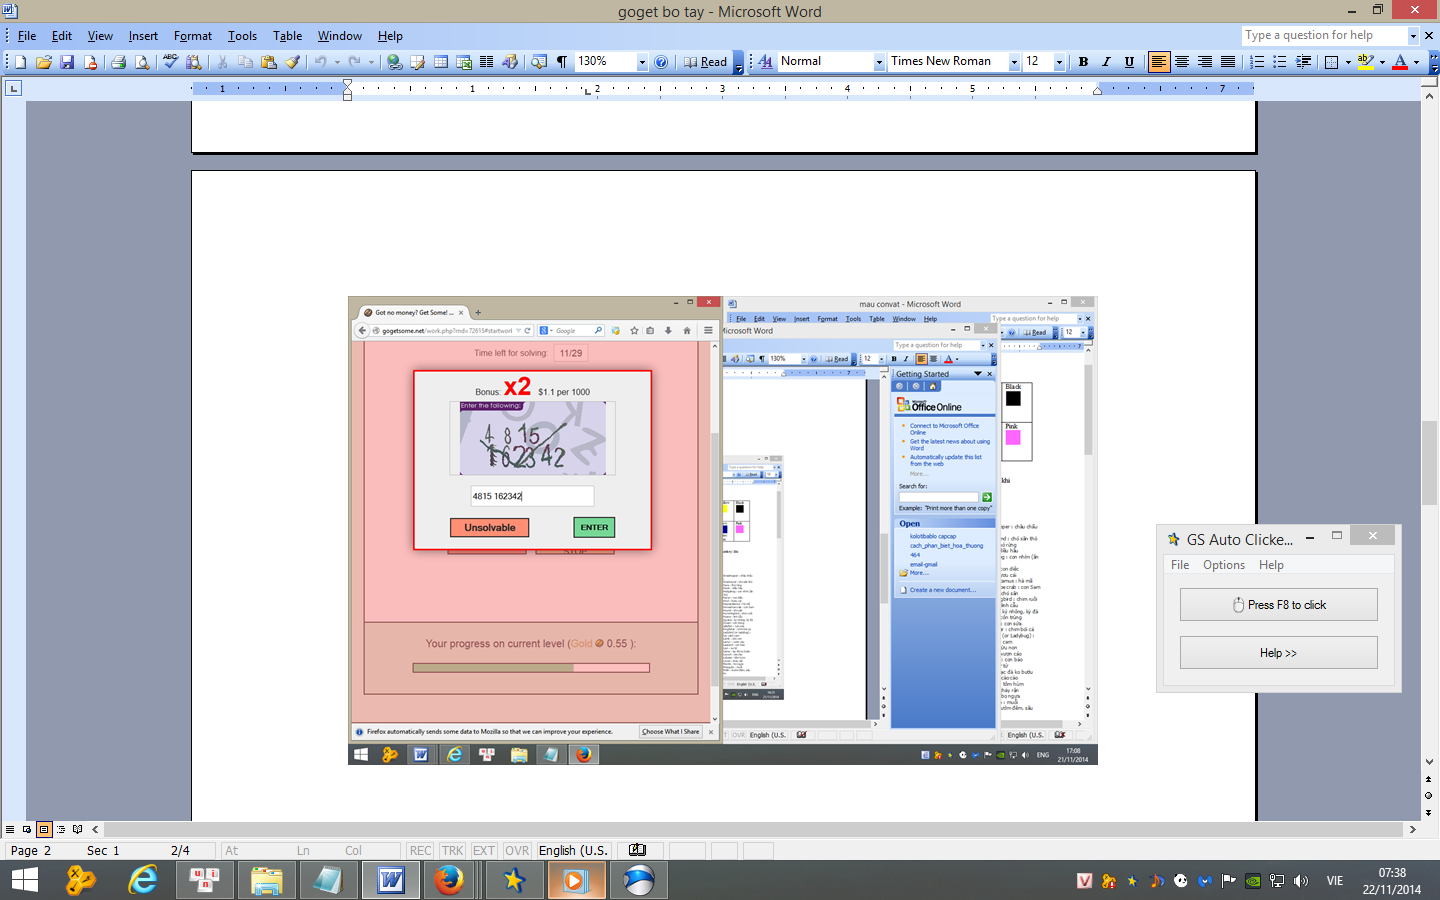Viewport: 1440px width, 900px height.
Task: Open the font size dropdown
Action: pyautogui.click(x=1059, y=62)
